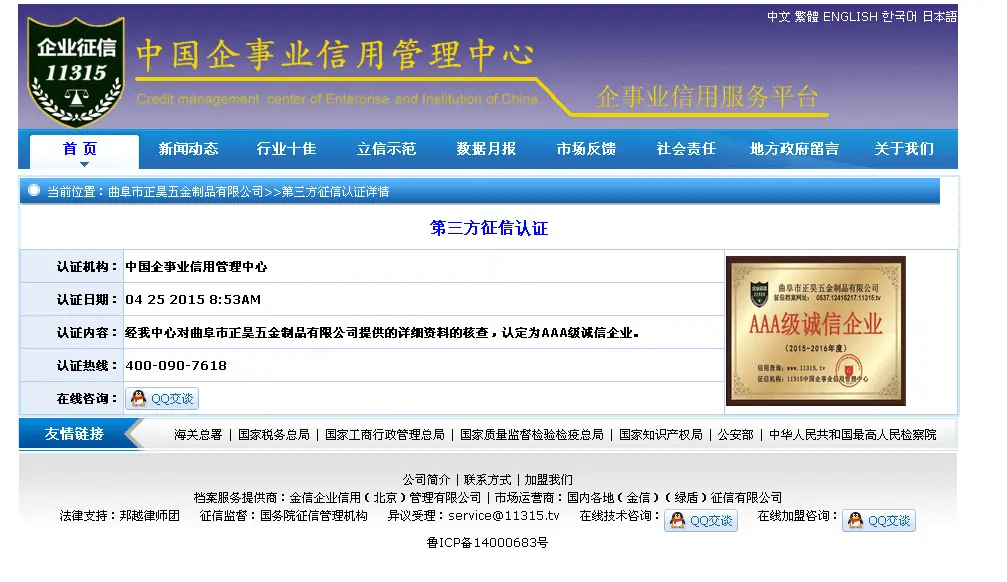This screenshot has height=582, width=1007.
Task: Click the 企业征信 11315 shield logo
Action: [76, 71]
